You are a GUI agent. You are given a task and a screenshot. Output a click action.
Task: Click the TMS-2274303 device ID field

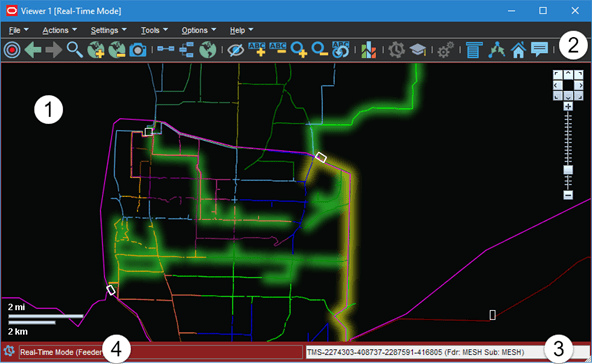(x=447, y=352)
